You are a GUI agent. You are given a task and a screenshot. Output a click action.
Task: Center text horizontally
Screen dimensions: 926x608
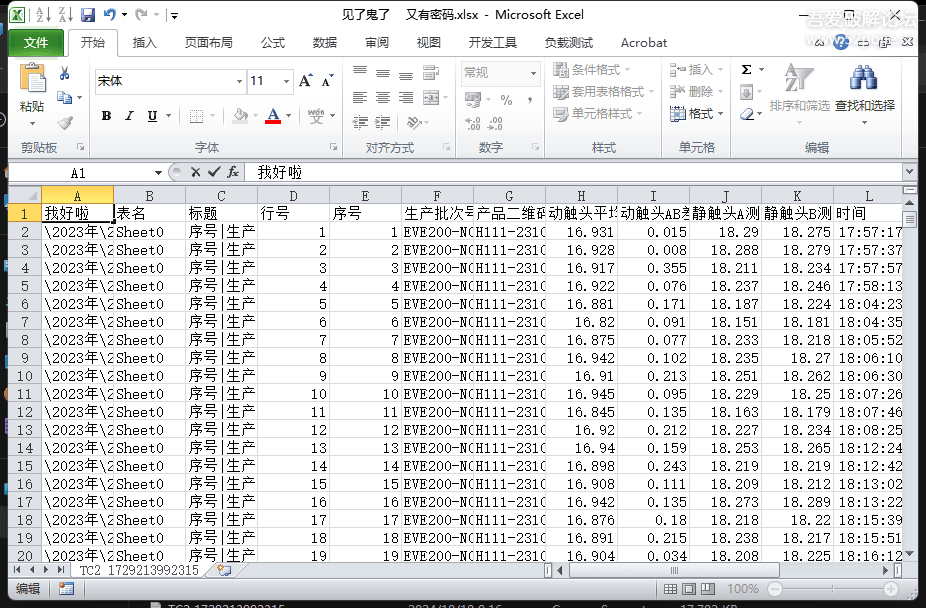click(383, 97)
